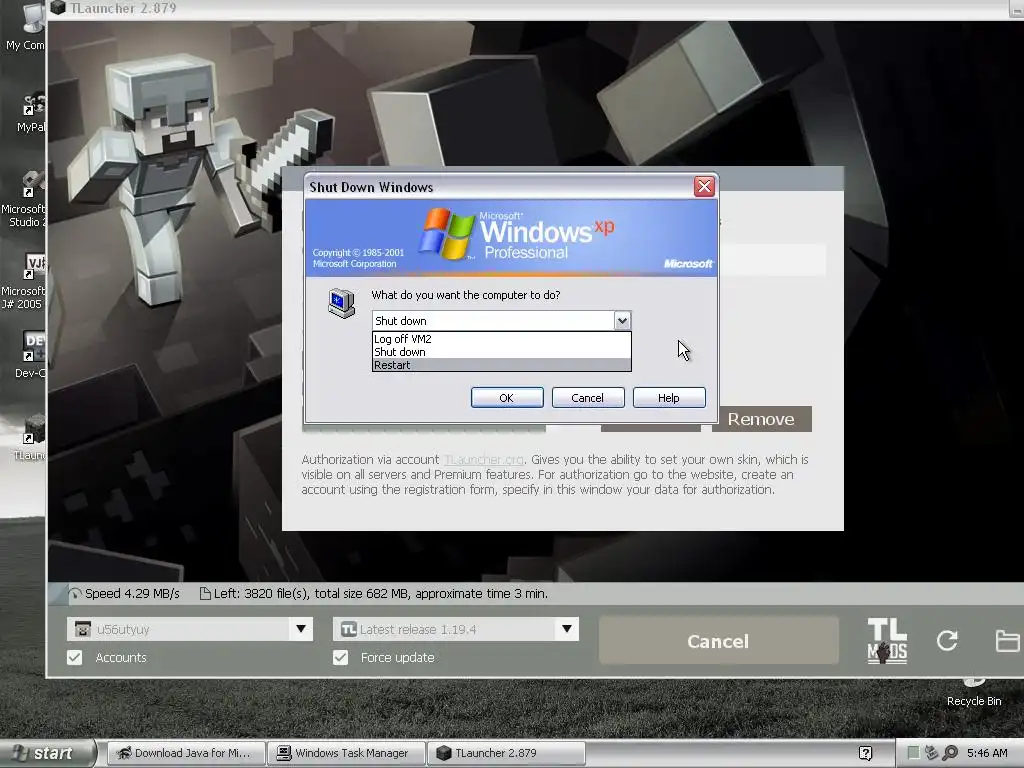Uncheck the Accounts checkbox
The image size is (1024, 768).
[x=75, y=658]
